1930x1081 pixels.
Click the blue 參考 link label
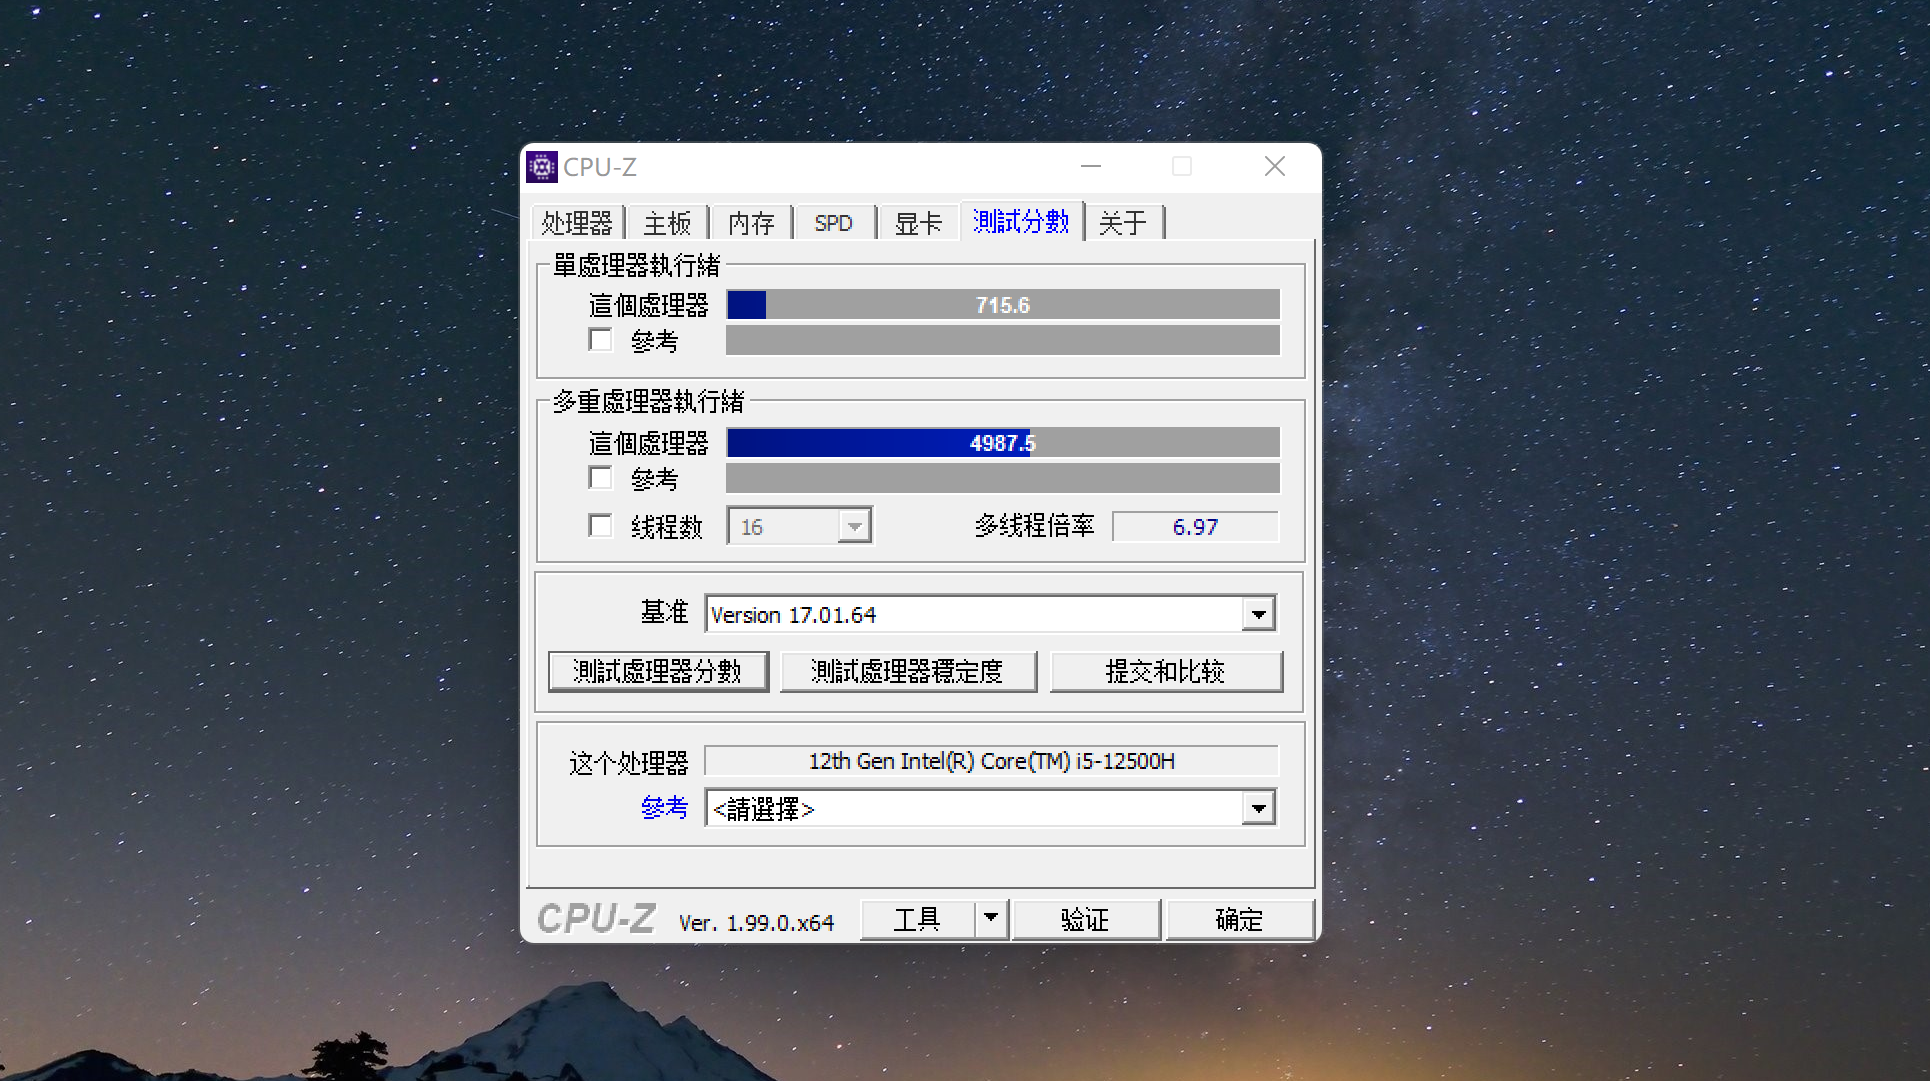coord(665,808)
